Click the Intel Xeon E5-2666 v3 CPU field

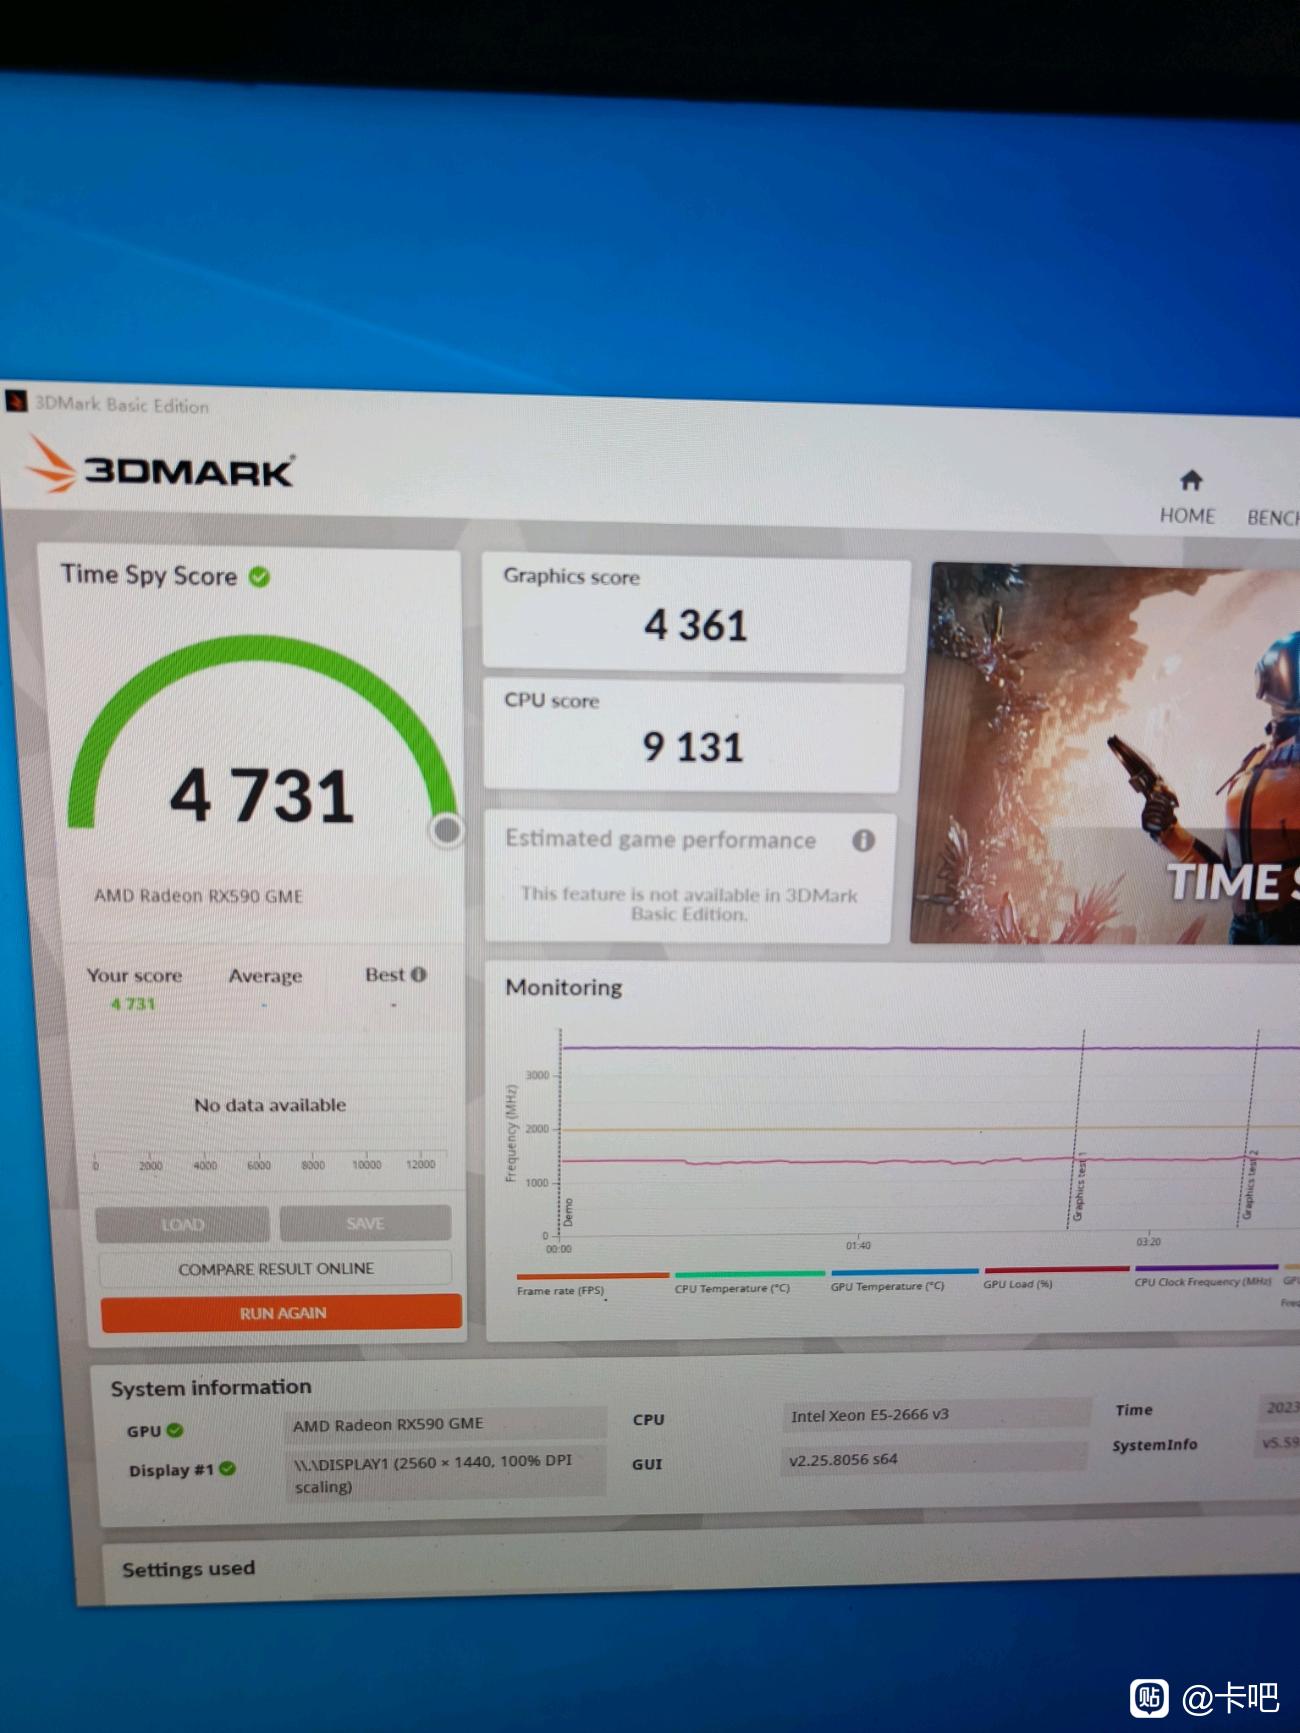pos(936,1415)
